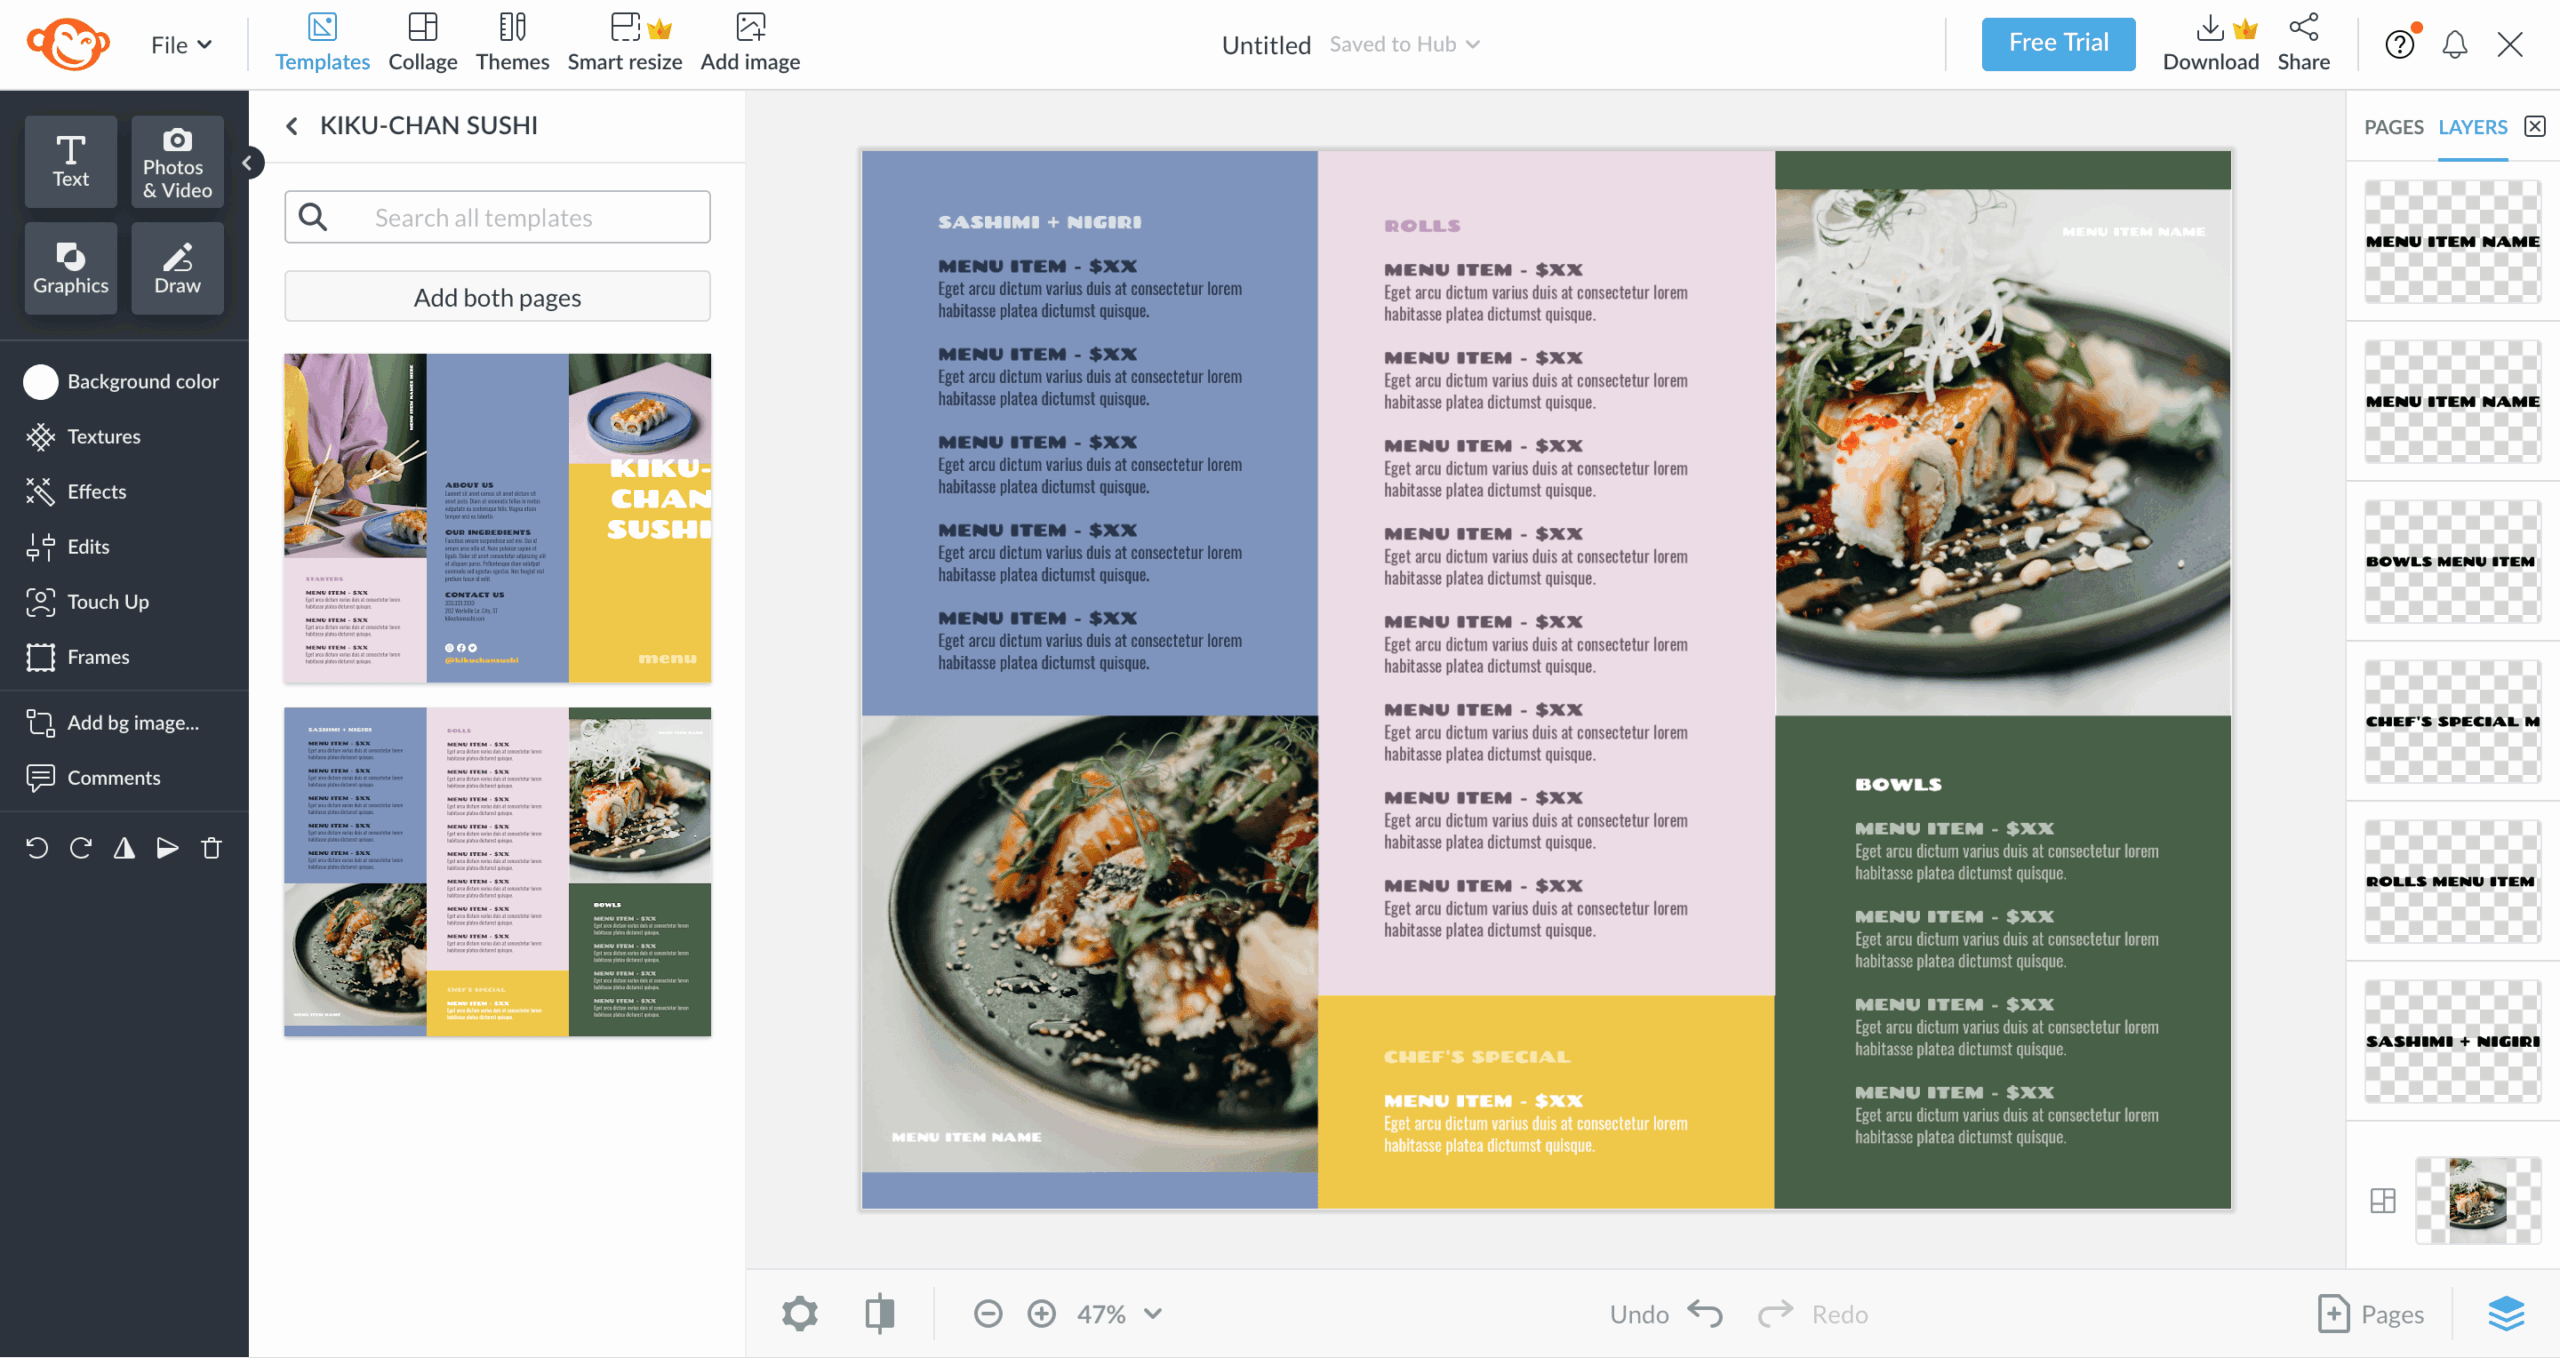
Task: Open Smart resize tool
Action: coord(625,42)
